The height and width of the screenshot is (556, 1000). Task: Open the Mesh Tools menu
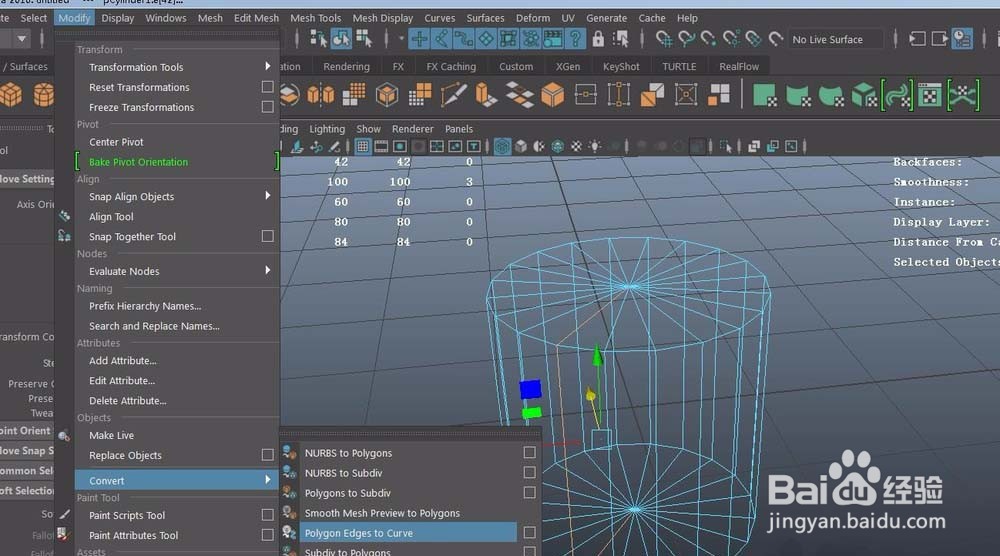click(x=316, y=18)
